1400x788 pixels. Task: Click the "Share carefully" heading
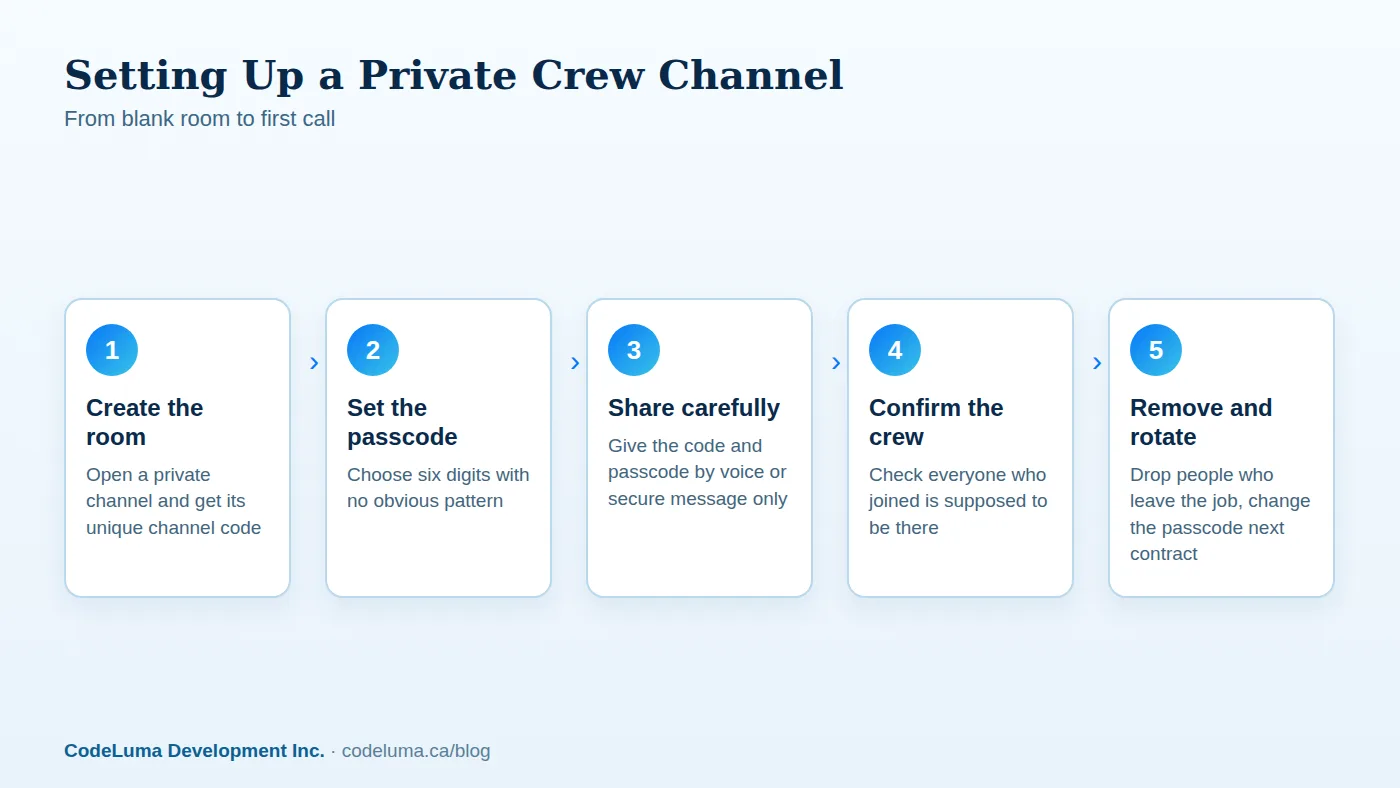click(694, 408)
